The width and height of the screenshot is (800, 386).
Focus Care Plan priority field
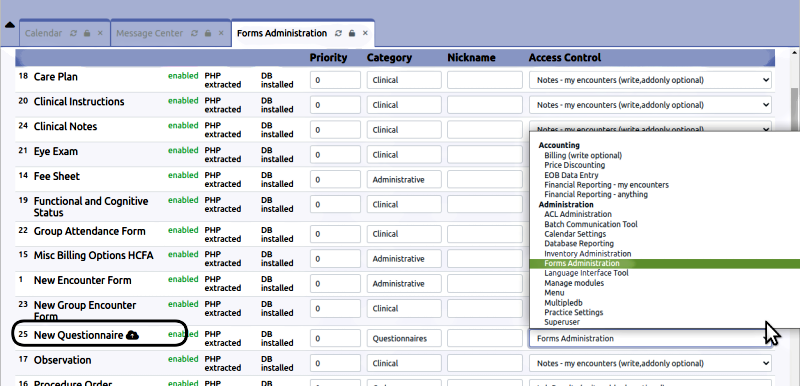tap(335, 80)
